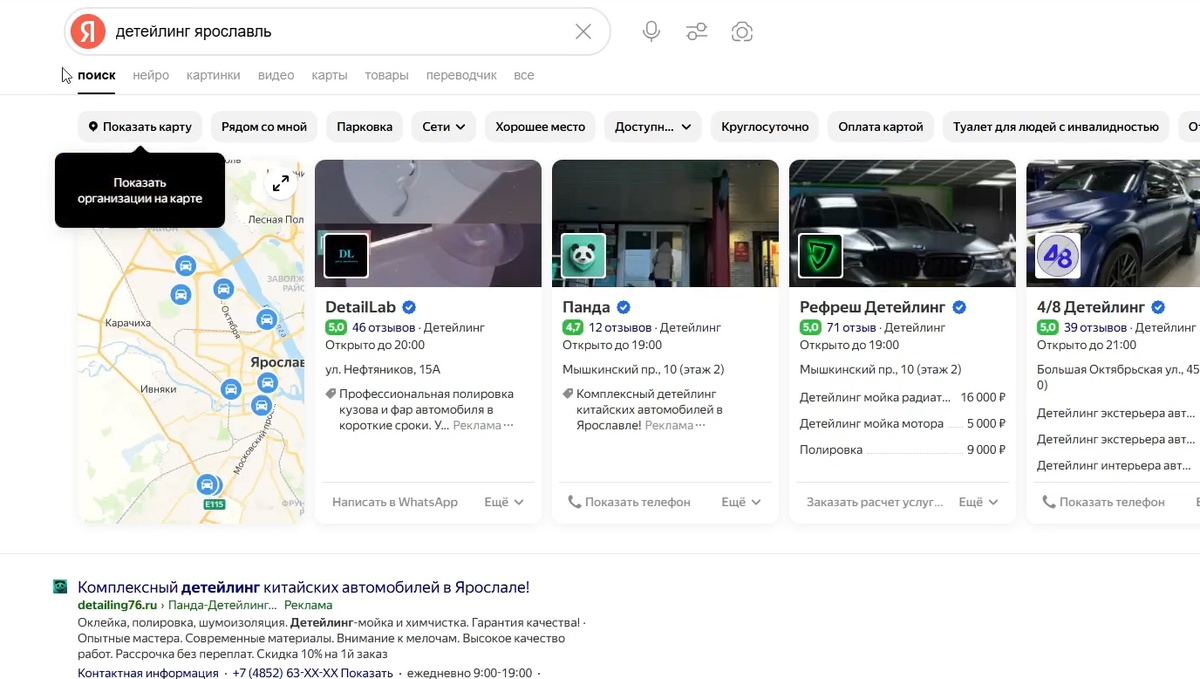1200x679 pixels.
Task: Open ad options dots in Панда card
Action: click(700, 425)
